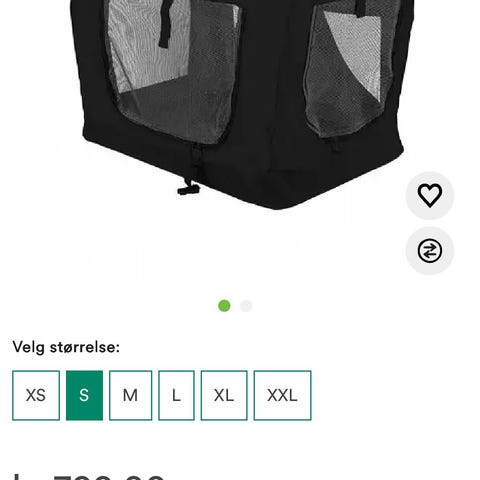Viewport: 480px width, 480px height.
Task: Go to first image via green dot
Action: click(x=224, y=306)
